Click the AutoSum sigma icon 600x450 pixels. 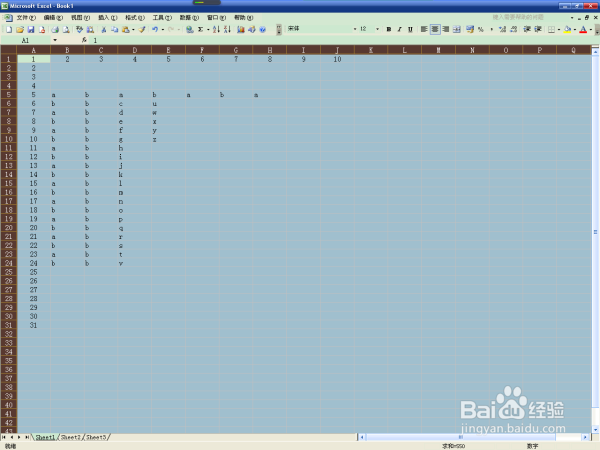tap(201, 29)
